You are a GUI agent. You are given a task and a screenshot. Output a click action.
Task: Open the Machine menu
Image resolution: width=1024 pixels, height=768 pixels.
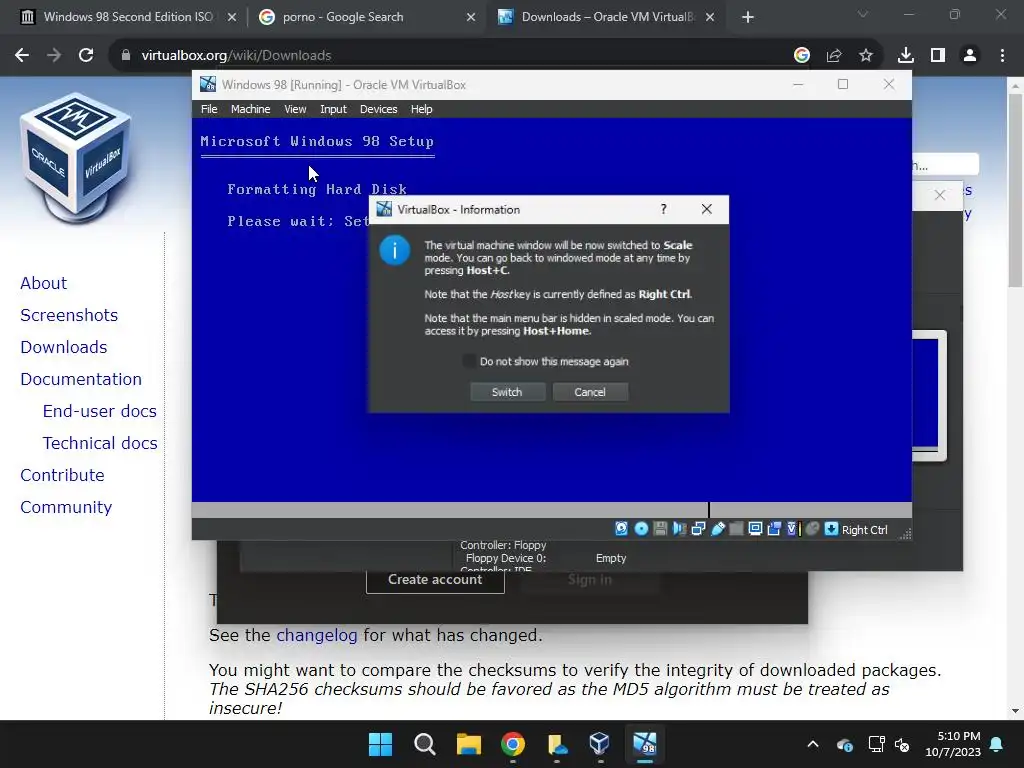(250, 109)
